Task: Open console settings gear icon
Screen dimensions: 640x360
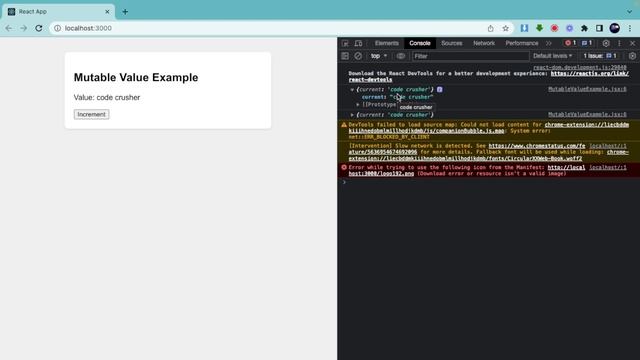Action: coord(632,56)
